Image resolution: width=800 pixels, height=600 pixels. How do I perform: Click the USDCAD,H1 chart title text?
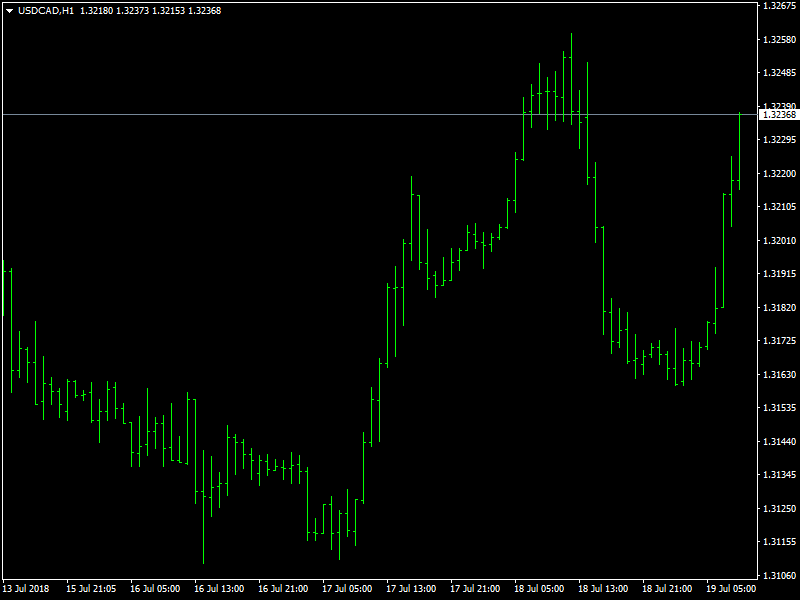tap(46, 11)
